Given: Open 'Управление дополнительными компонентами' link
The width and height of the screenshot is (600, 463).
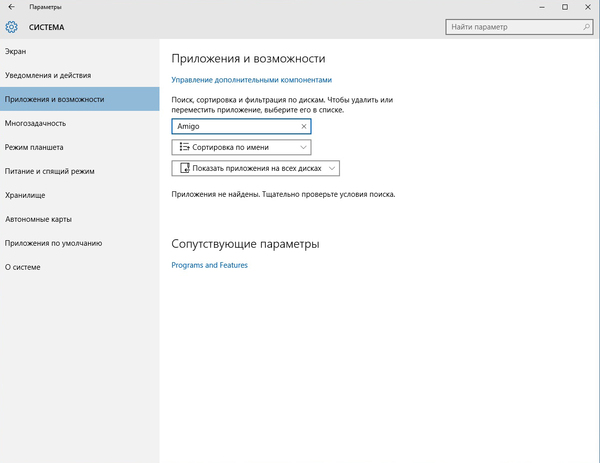Looking at the screenshot, I should (x=251, y=79).
